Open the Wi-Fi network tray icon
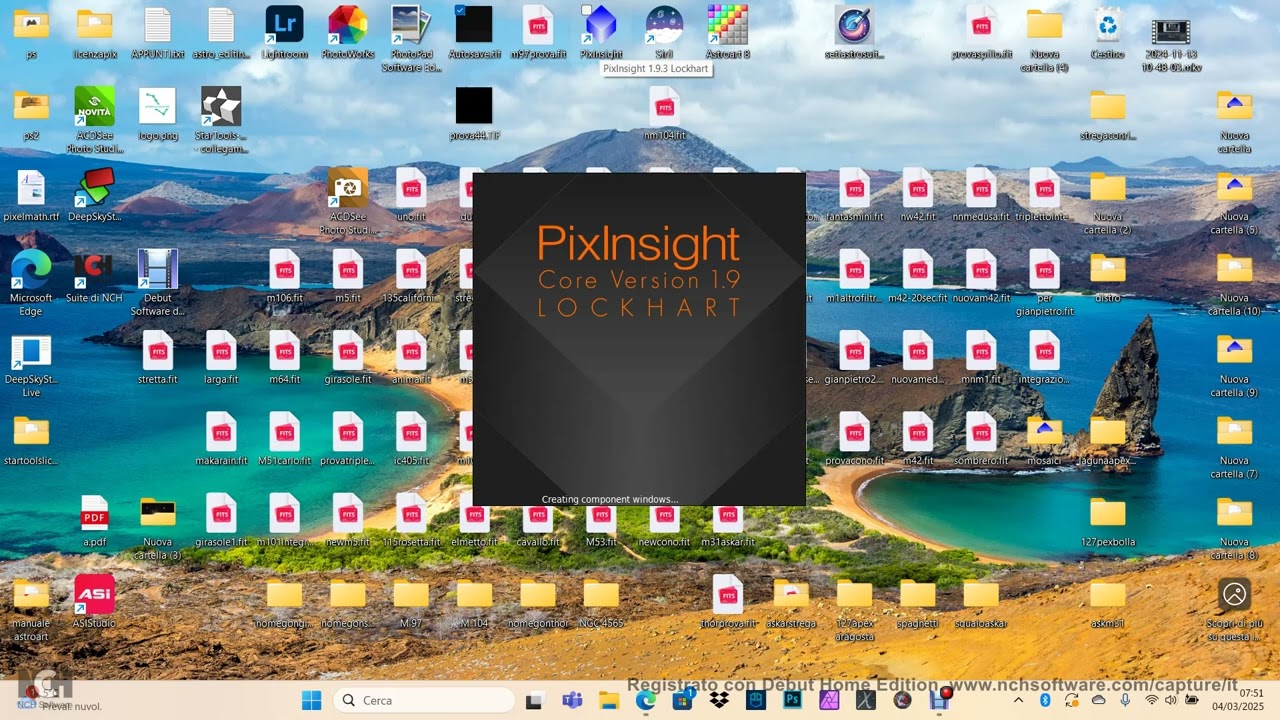 pyautogui.click(x=1152, y=700)
